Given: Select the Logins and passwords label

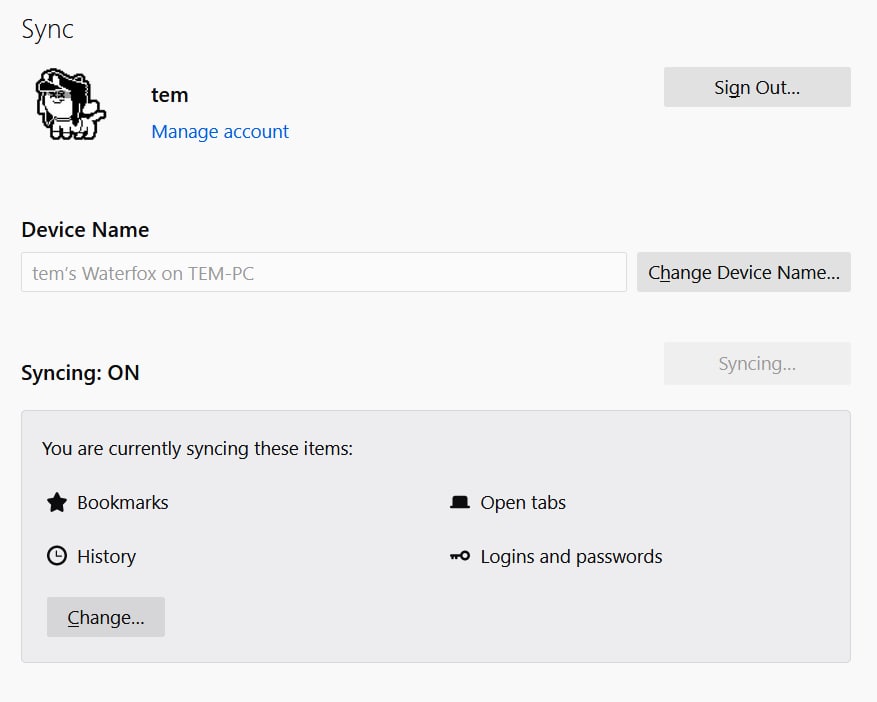Looking at the screenshot, I should (x=571, y=557).
